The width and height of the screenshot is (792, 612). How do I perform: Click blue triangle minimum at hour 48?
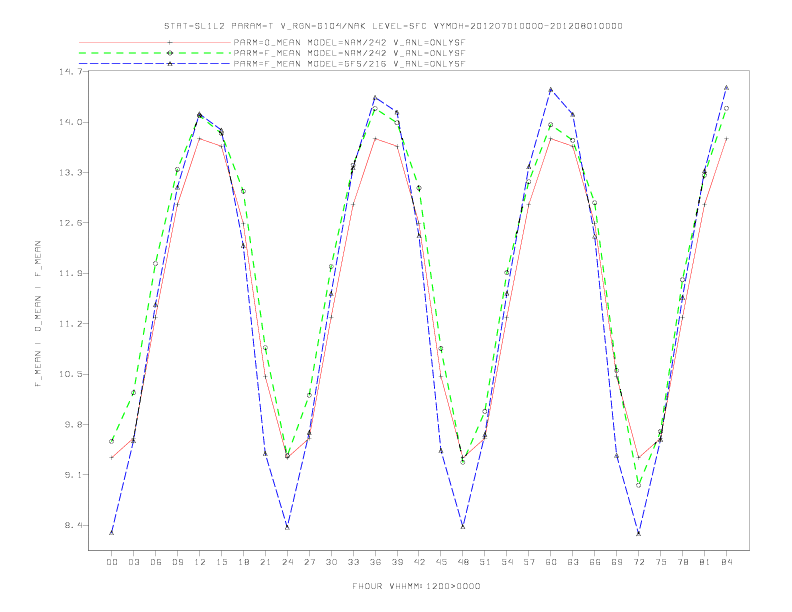coord(463,527)
